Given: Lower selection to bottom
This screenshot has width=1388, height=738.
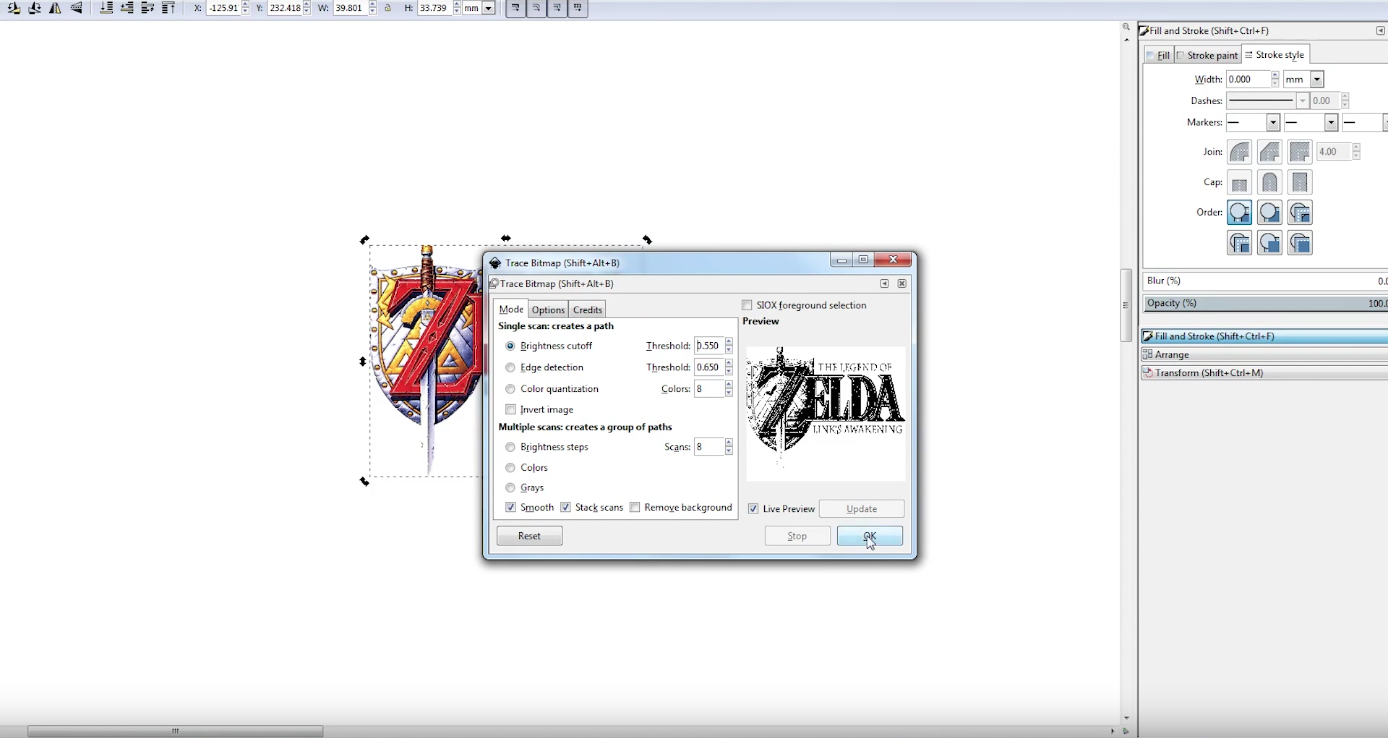Looking at the screenshot, I should [107, 8].
